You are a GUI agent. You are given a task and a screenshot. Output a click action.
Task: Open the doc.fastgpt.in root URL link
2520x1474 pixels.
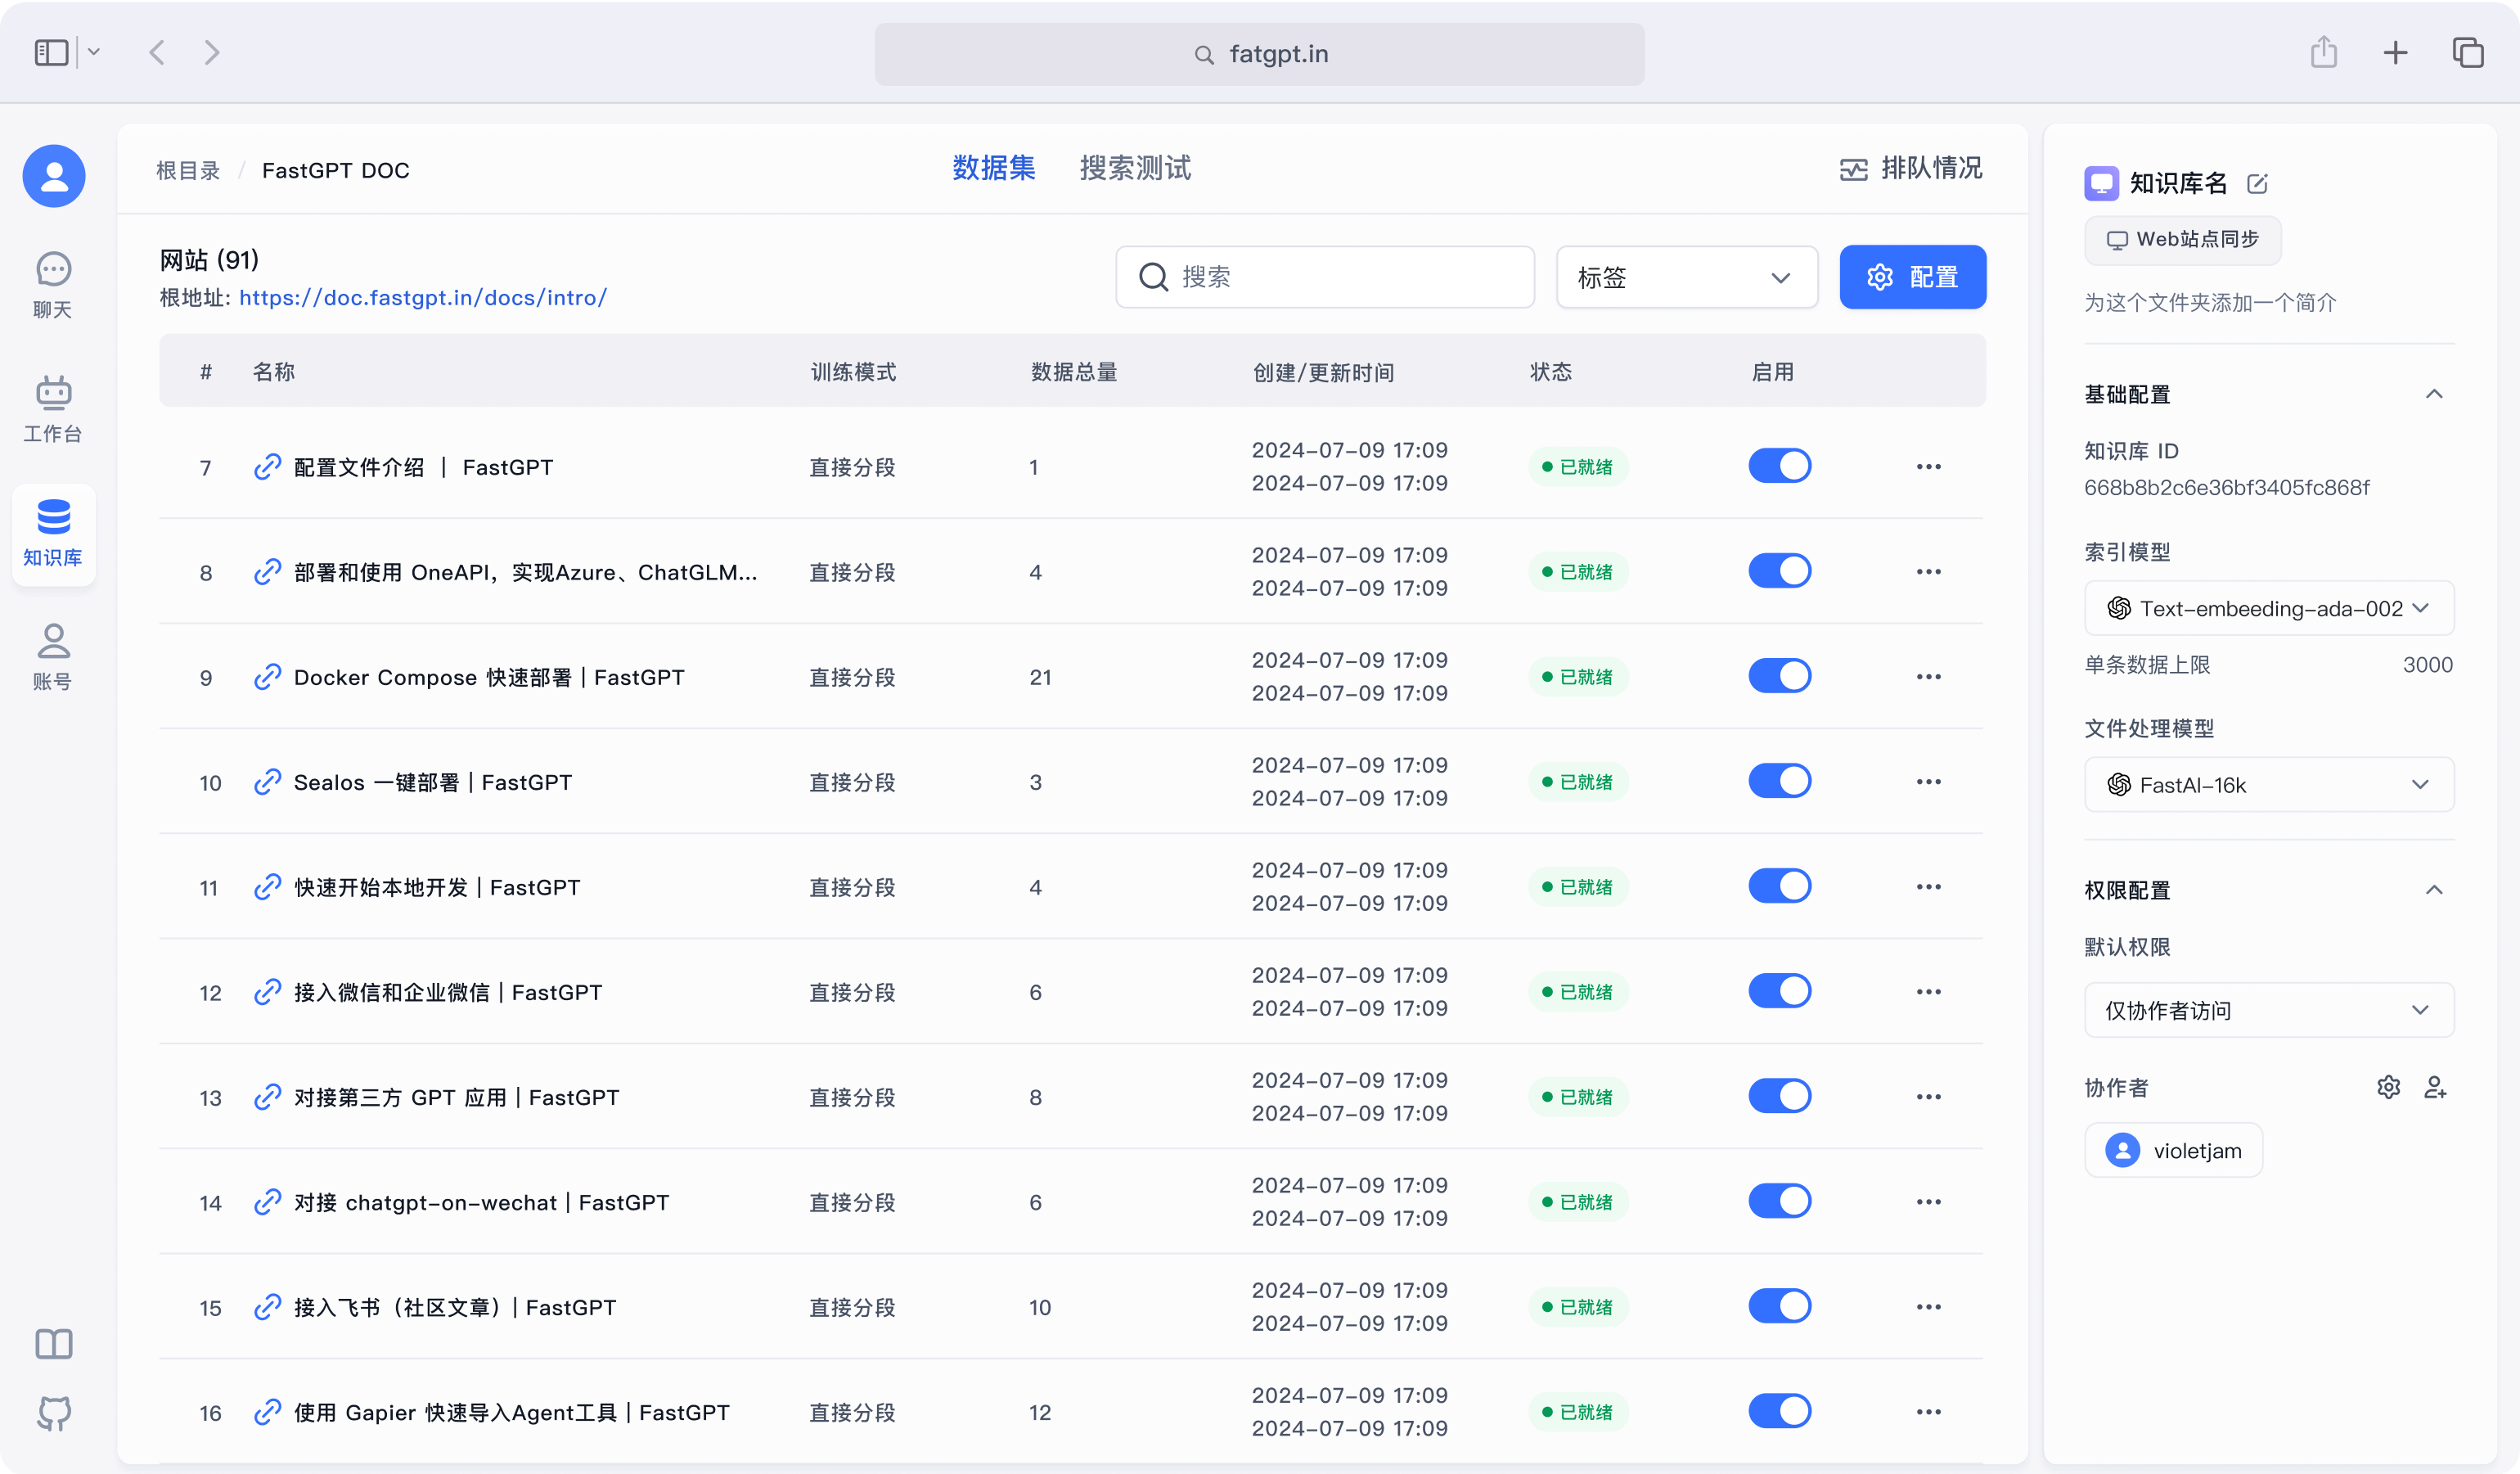point(423,298)
